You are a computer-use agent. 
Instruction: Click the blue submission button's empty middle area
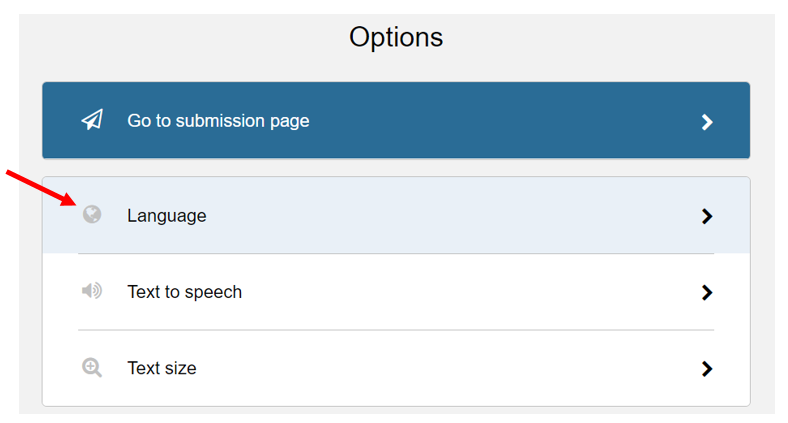coord(503,121)
